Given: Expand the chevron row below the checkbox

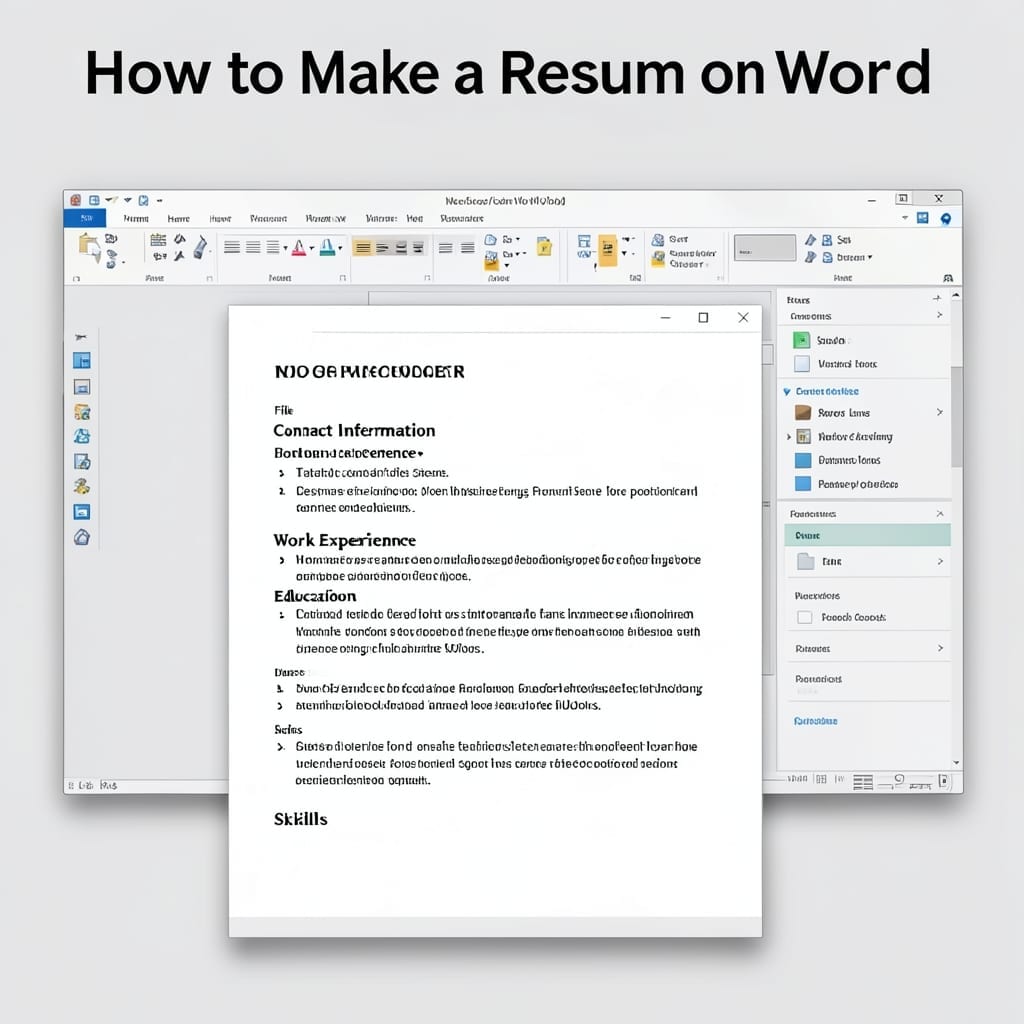Looking at the screenshot, I should click(869, 648).
